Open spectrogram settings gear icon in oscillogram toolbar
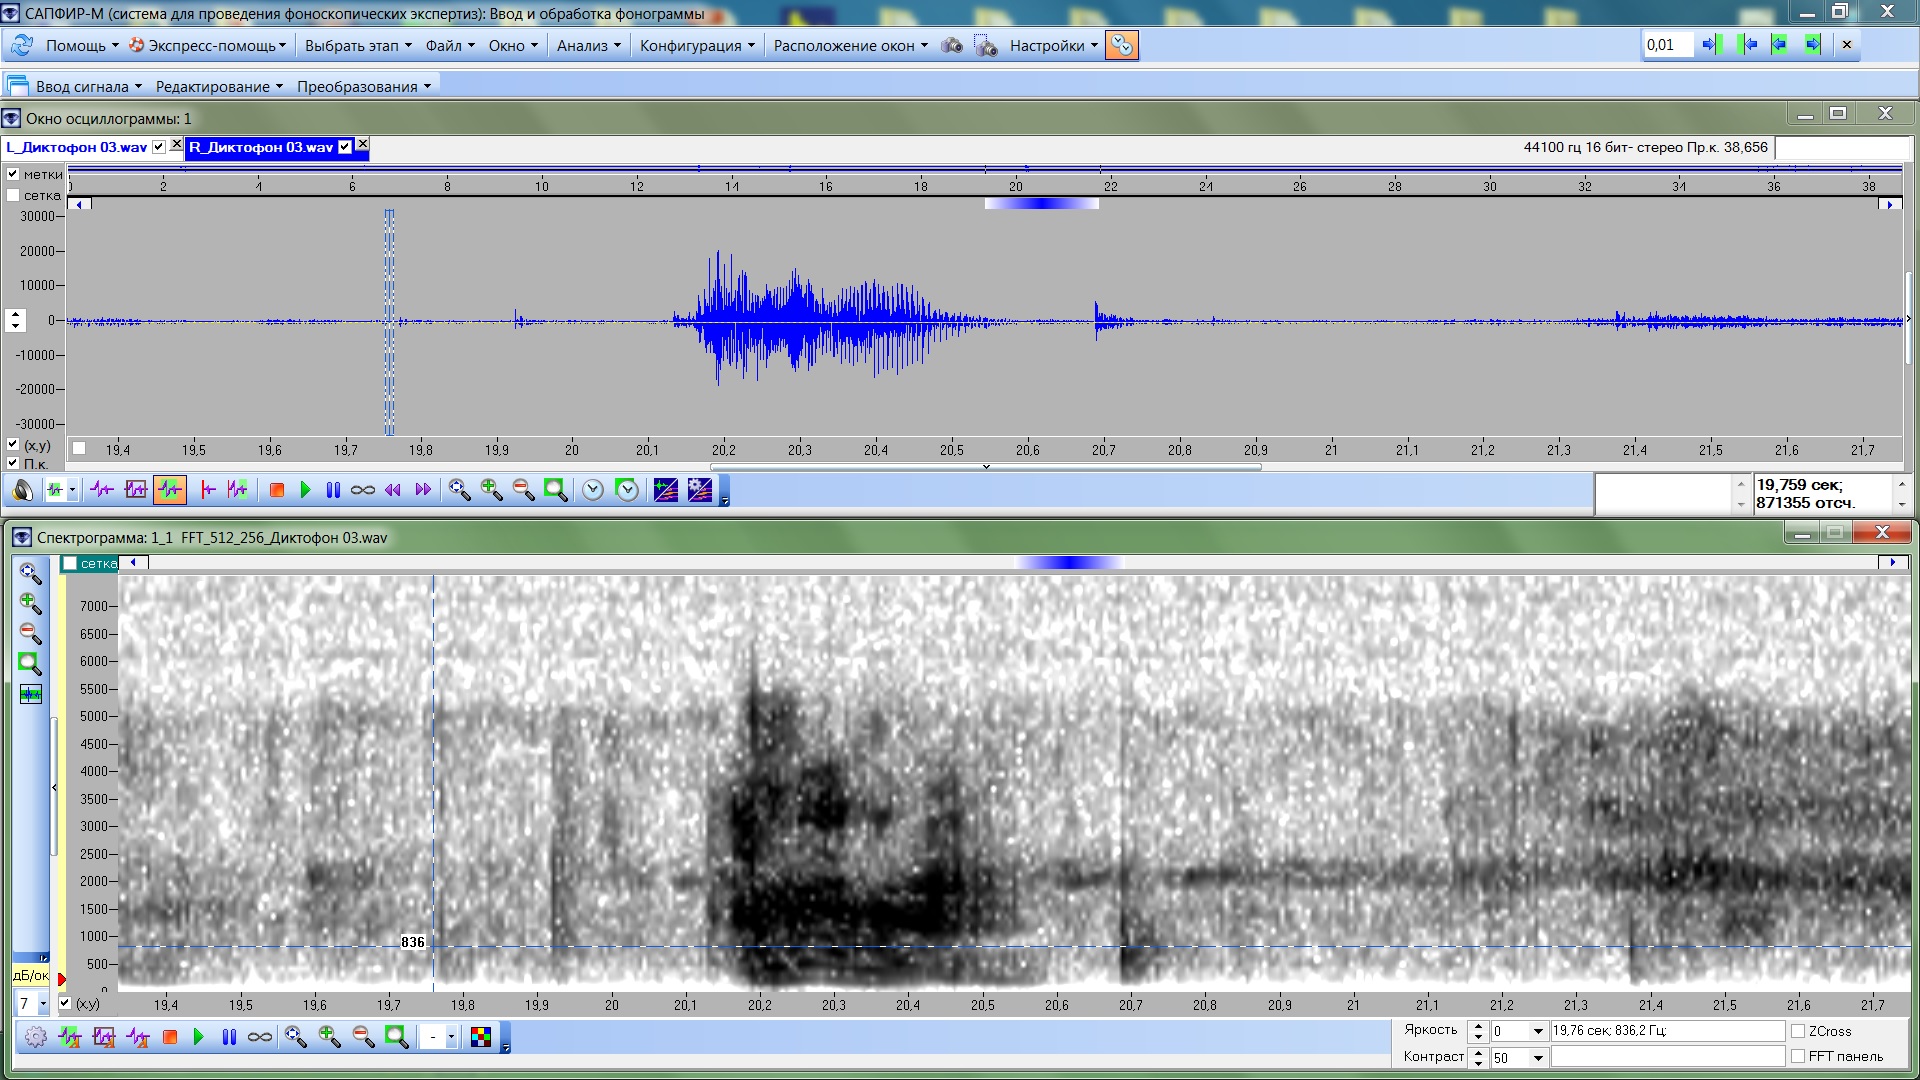The width and height of the screenshot is (1920, 1080). [700, 490]
